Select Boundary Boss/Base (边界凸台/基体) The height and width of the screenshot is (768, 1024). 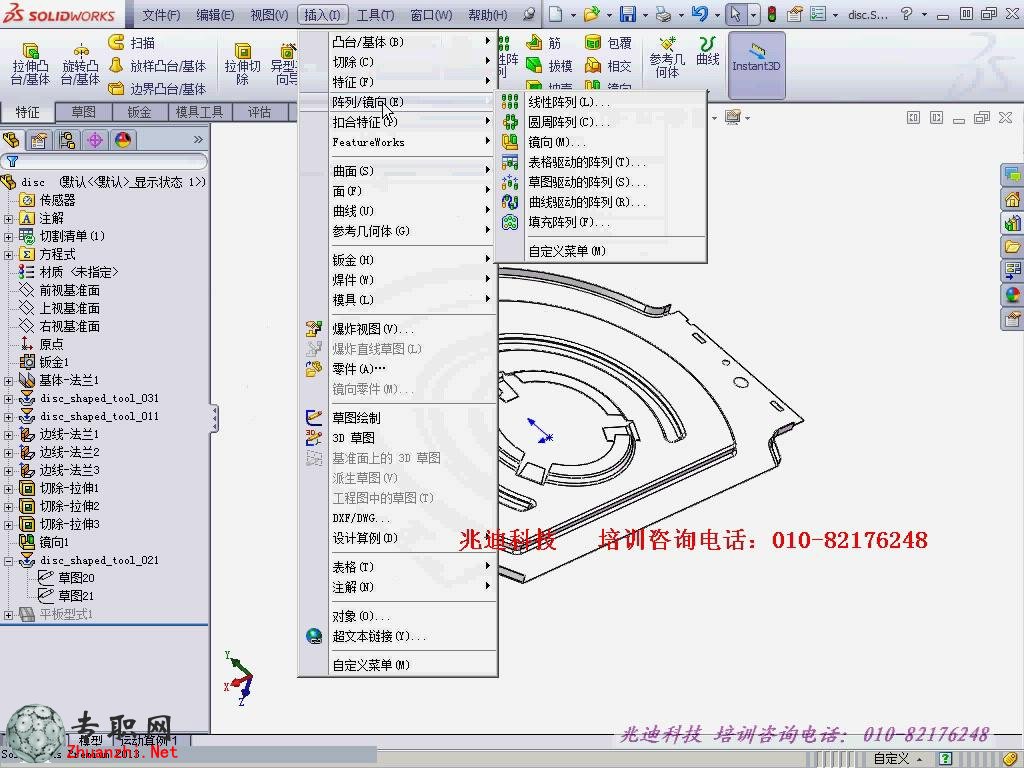[157, 88]
